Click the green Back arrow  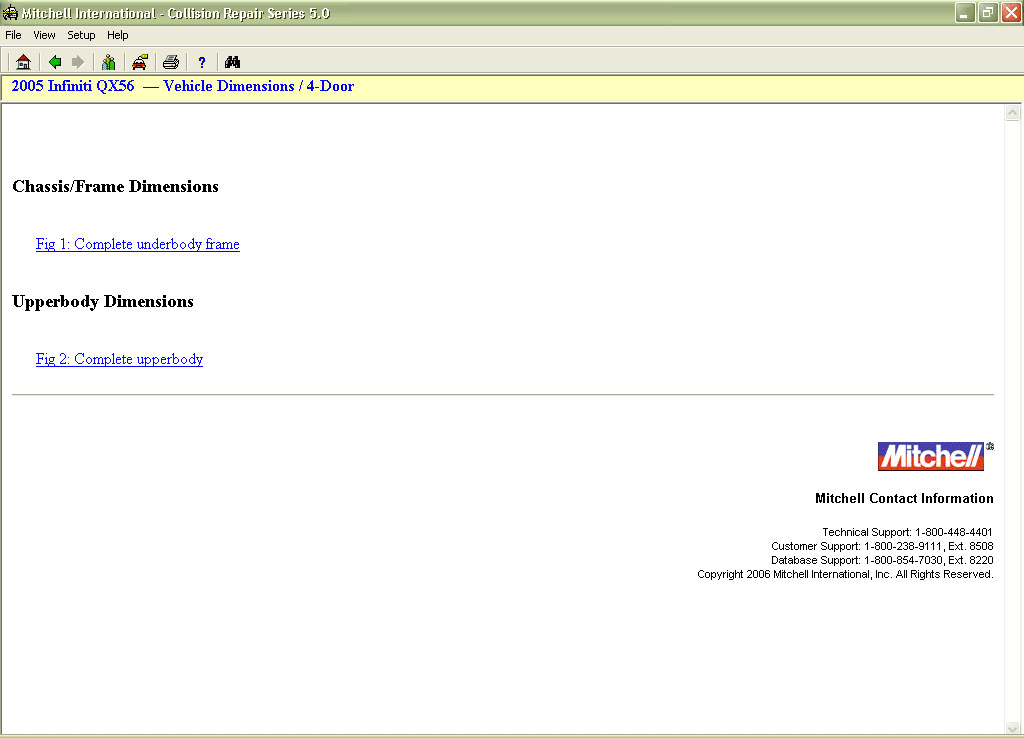(x=55, y=62)
